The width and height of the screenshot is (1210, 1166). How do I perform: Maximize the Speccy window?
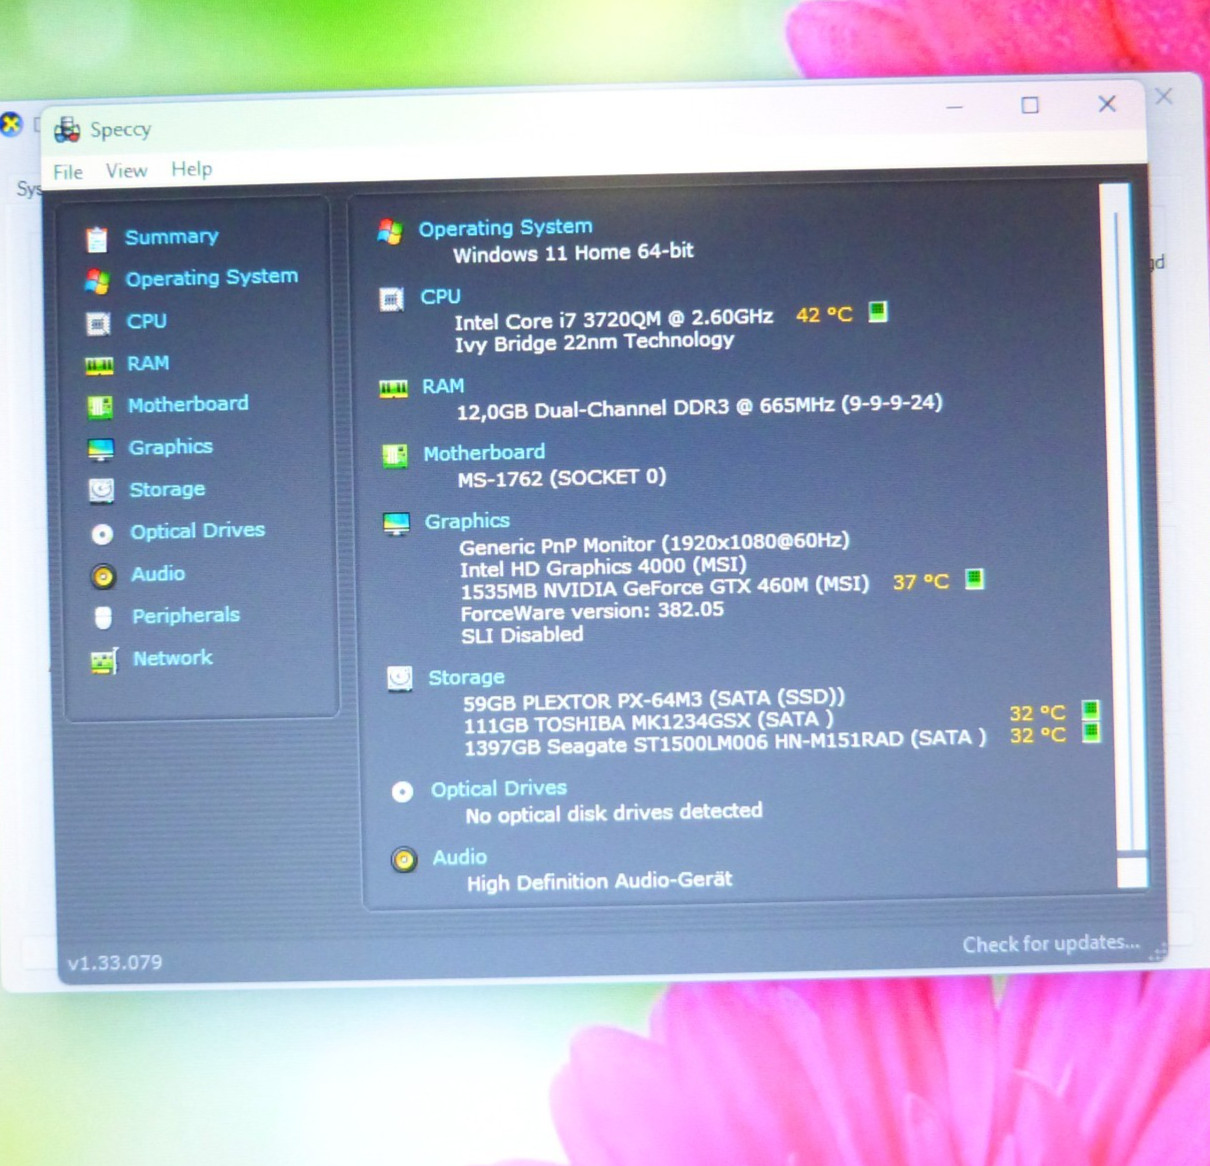point(1030,105)
